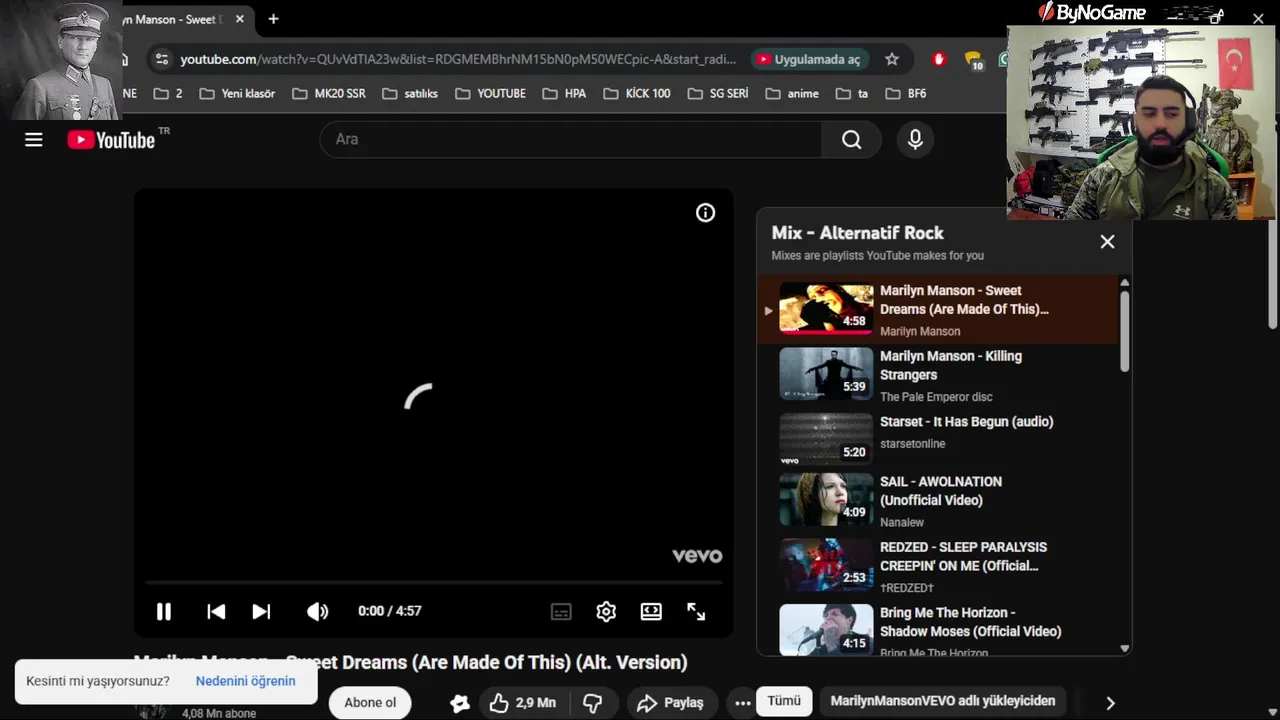View site information icon in address bar

[x=162, y=59]
